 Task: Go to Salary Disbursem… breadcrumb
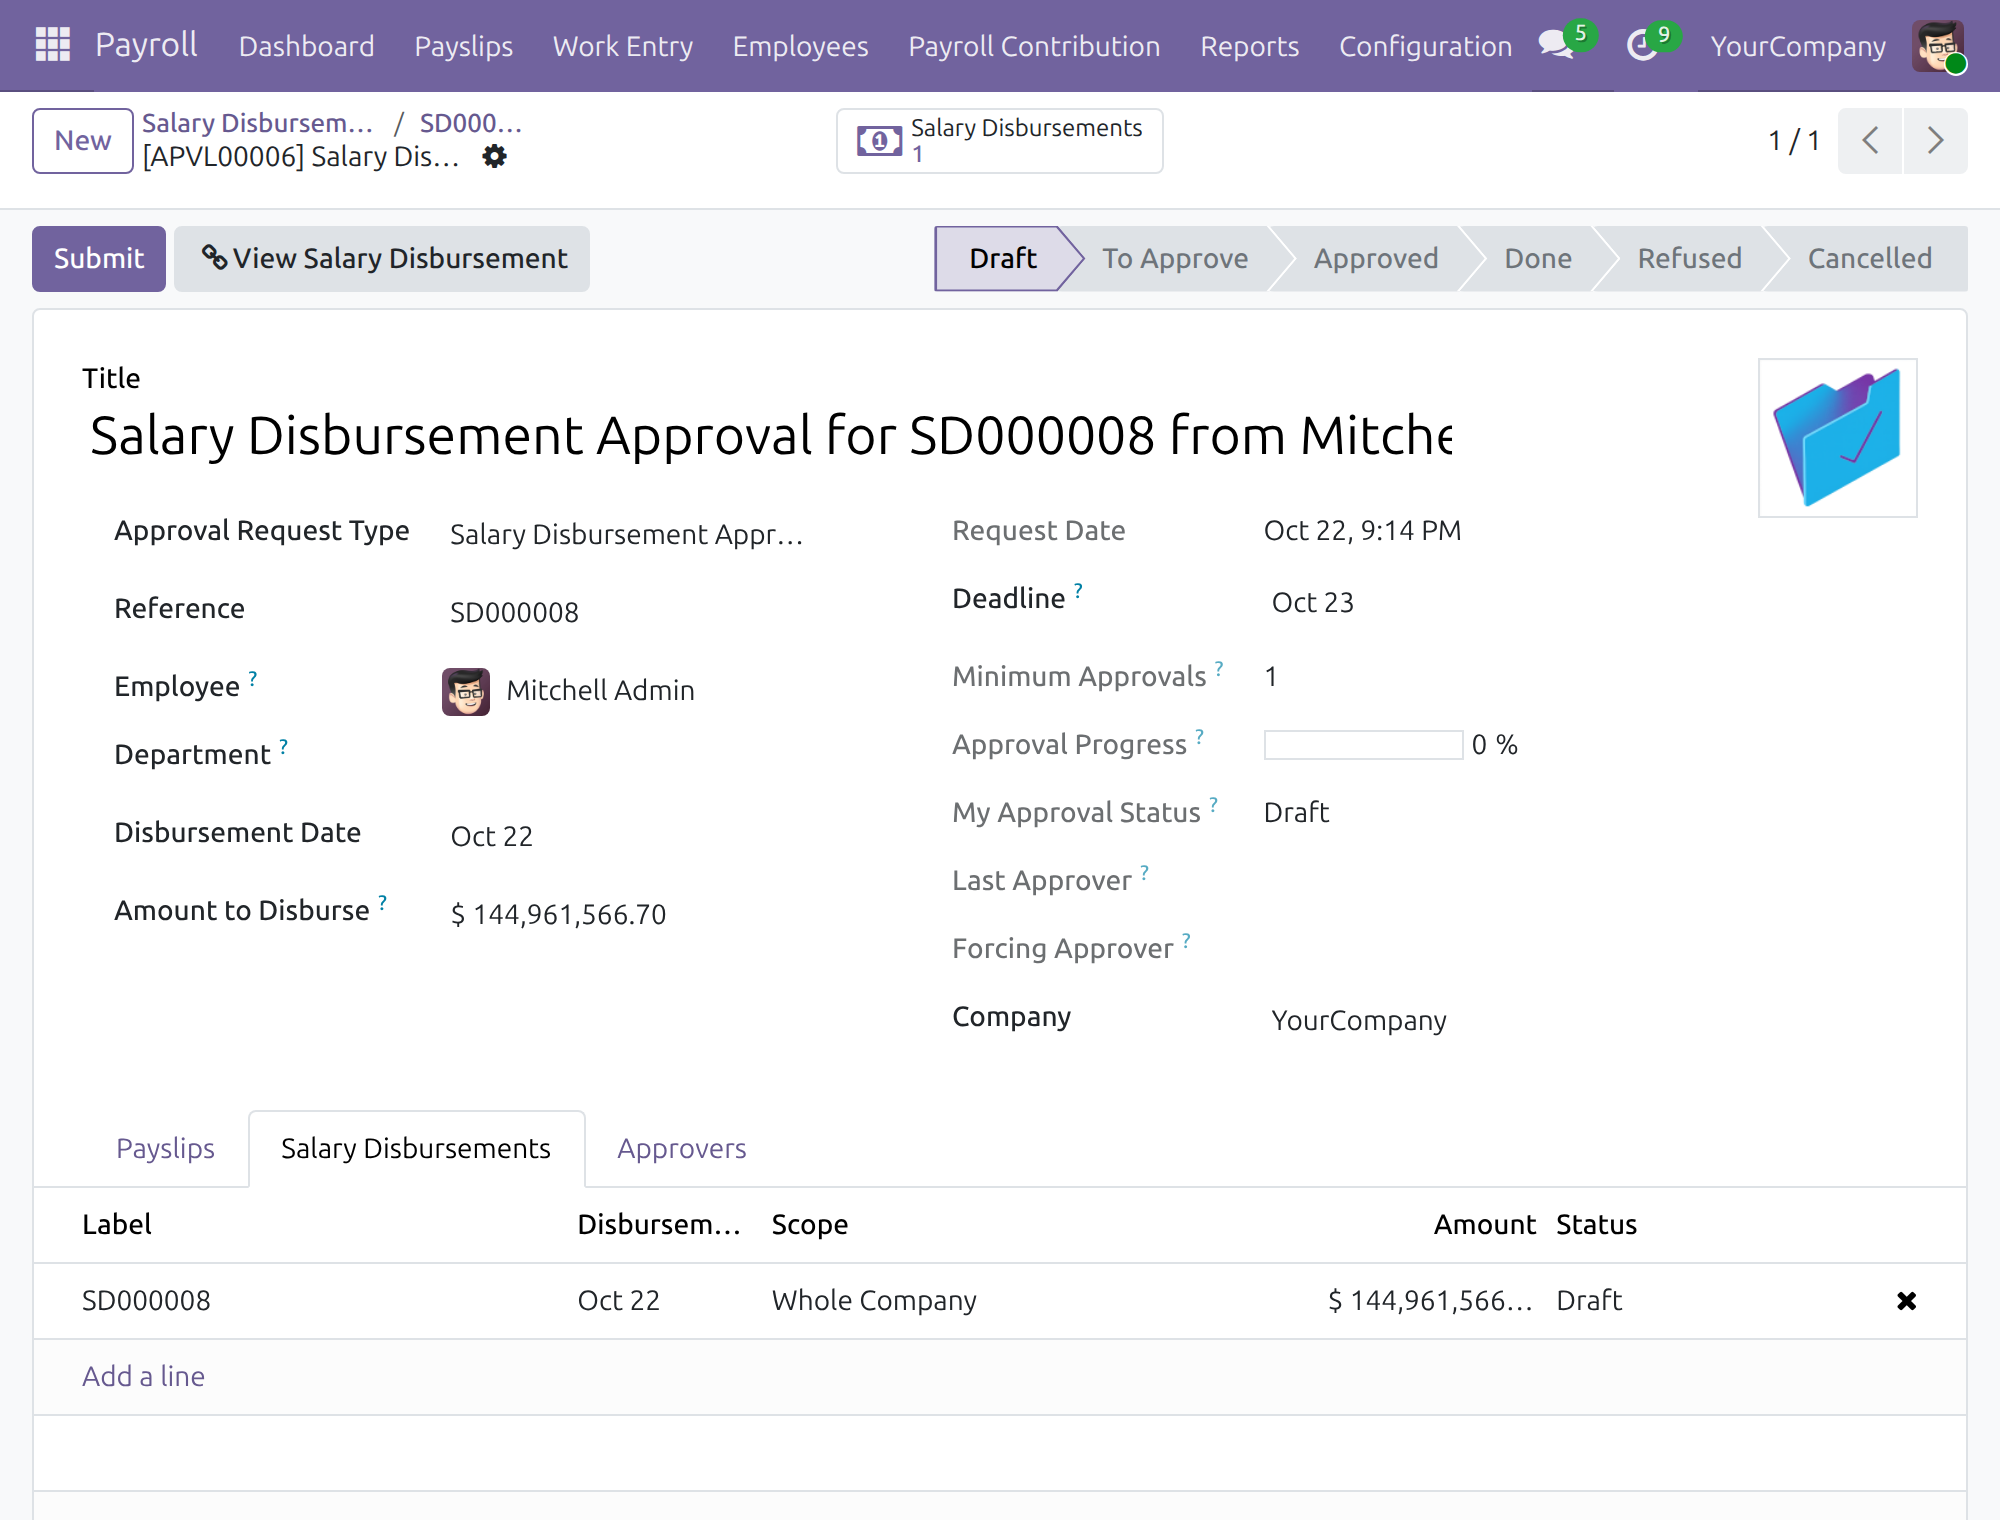(x=258, y=123)
